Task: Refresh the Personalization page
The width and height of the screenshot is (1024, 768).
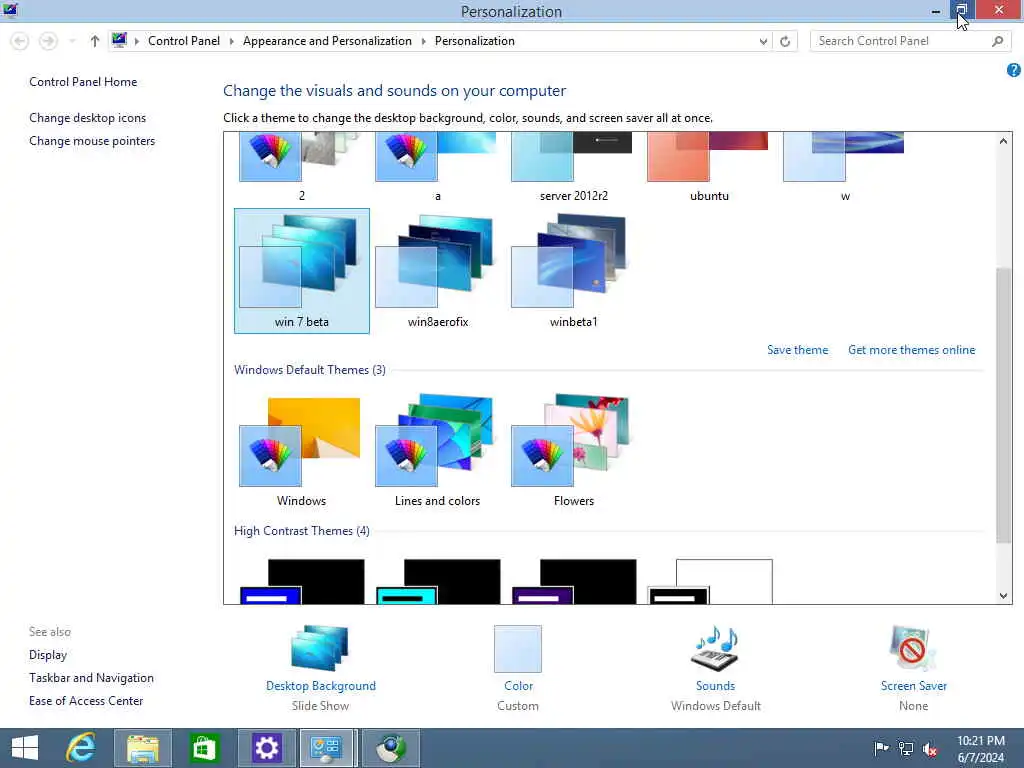Action: (785, 41)
